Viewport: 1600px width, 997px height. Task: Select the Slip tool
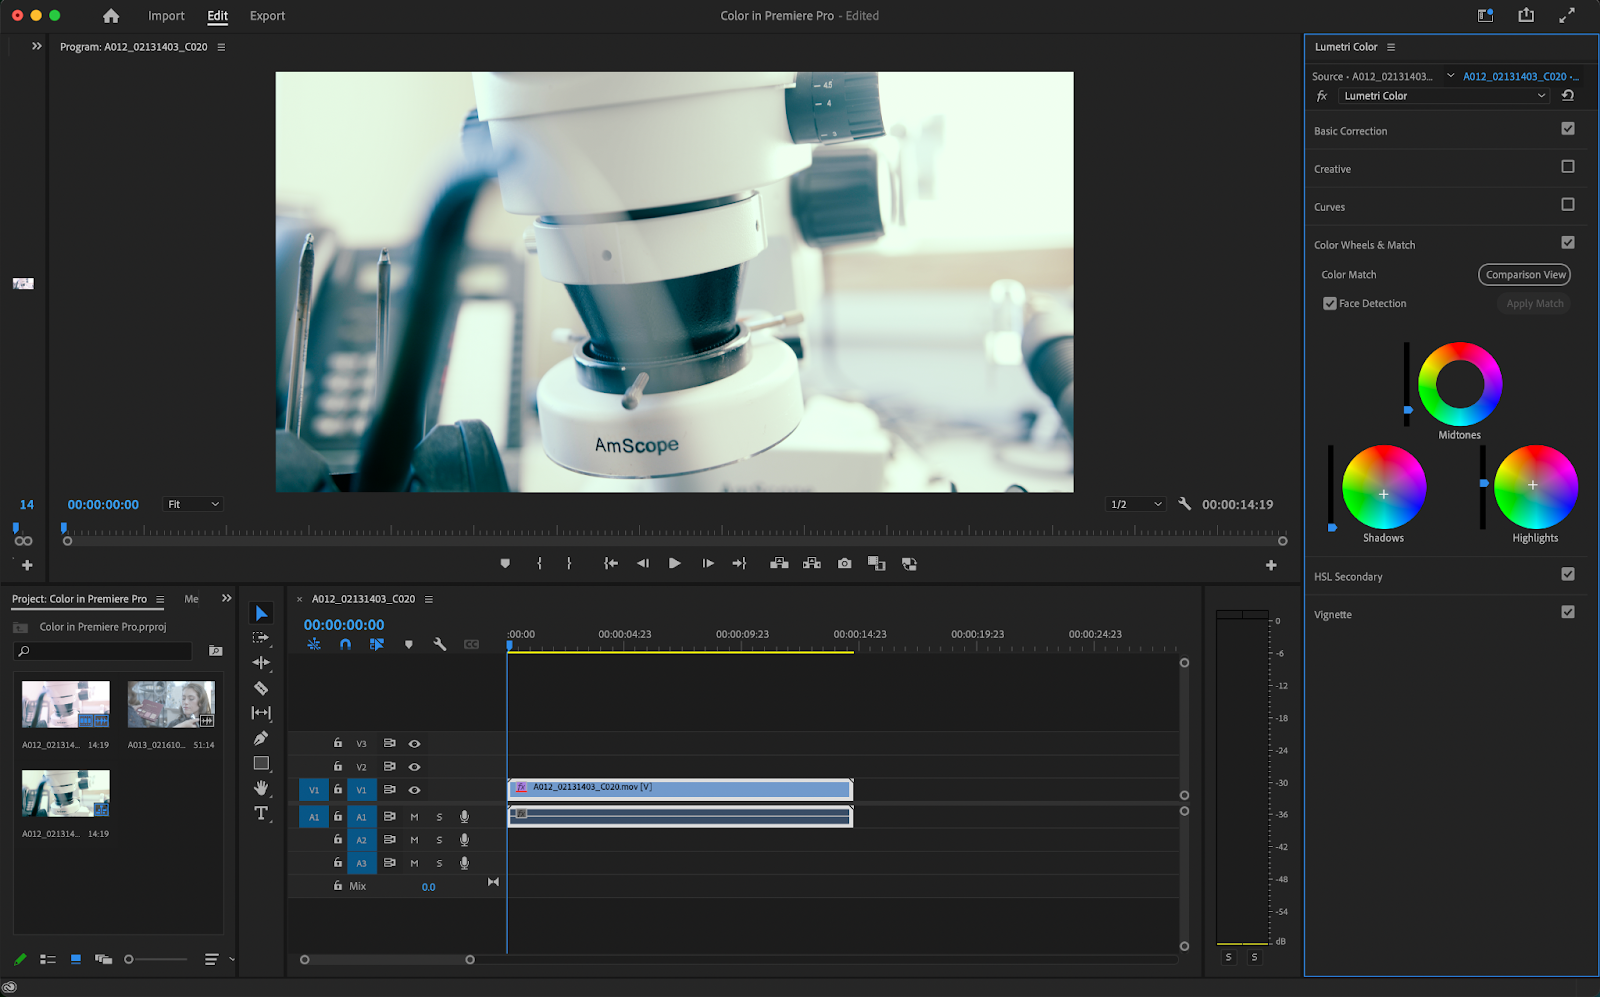[x=261, y=713]
